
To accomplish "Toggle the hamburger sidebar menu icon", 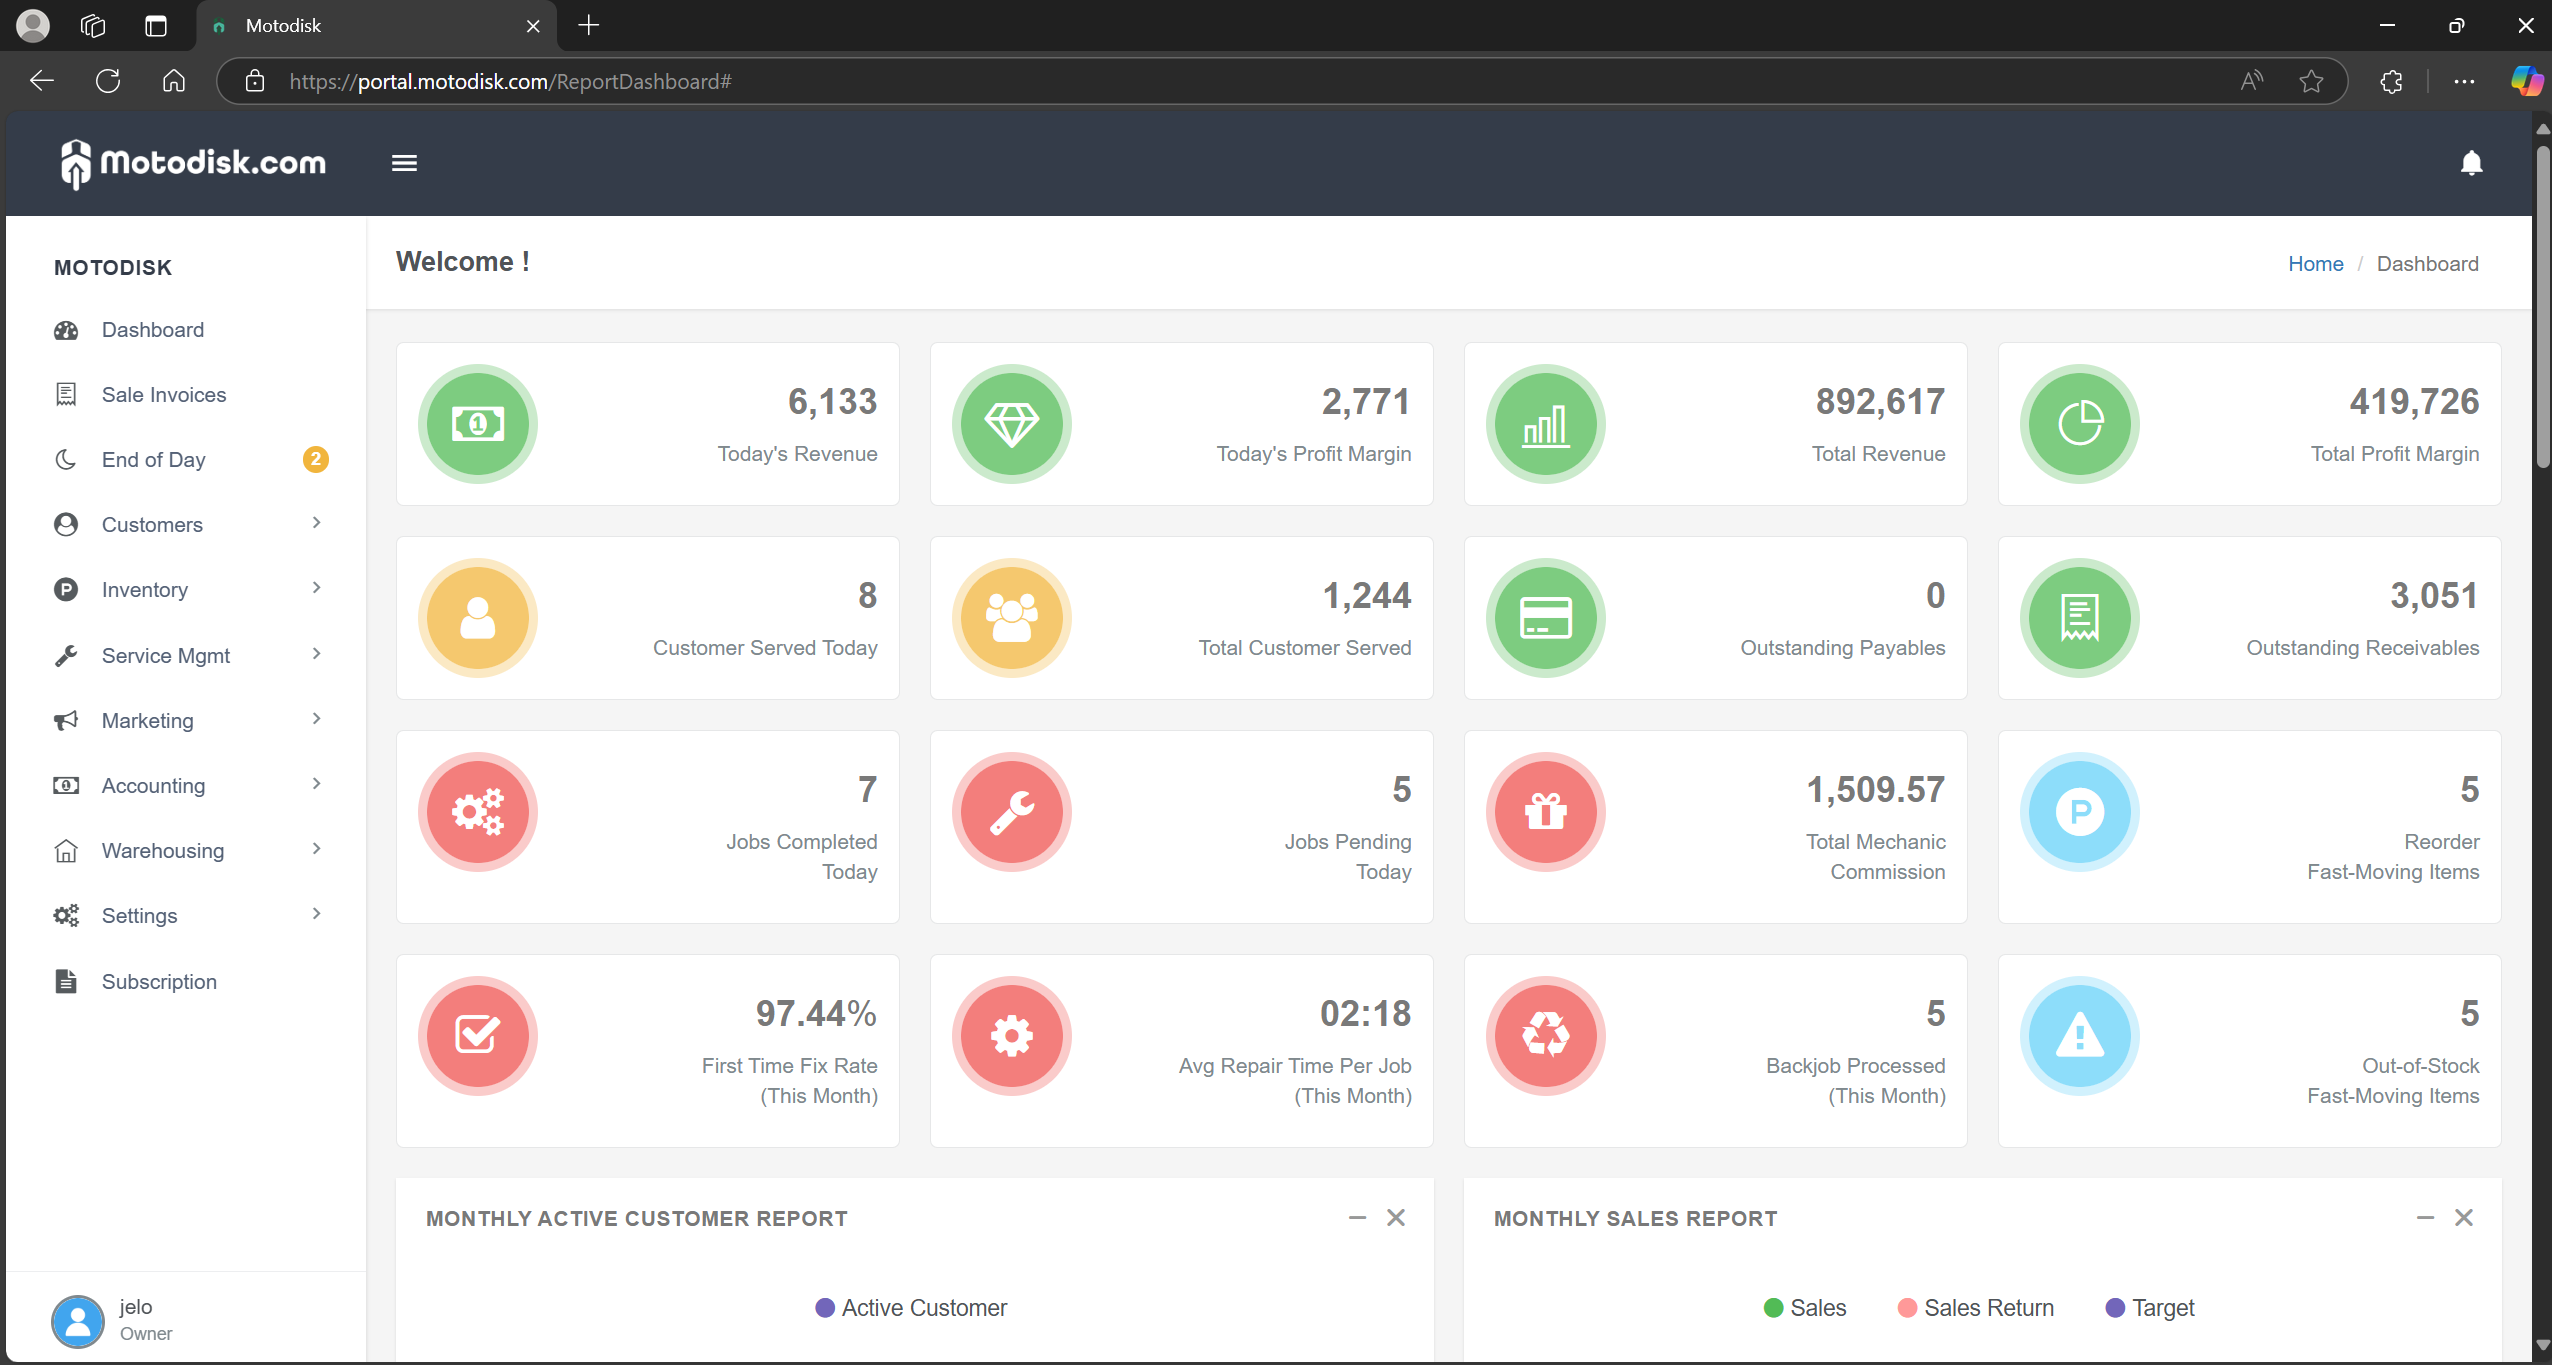I will tap(404, 163).
